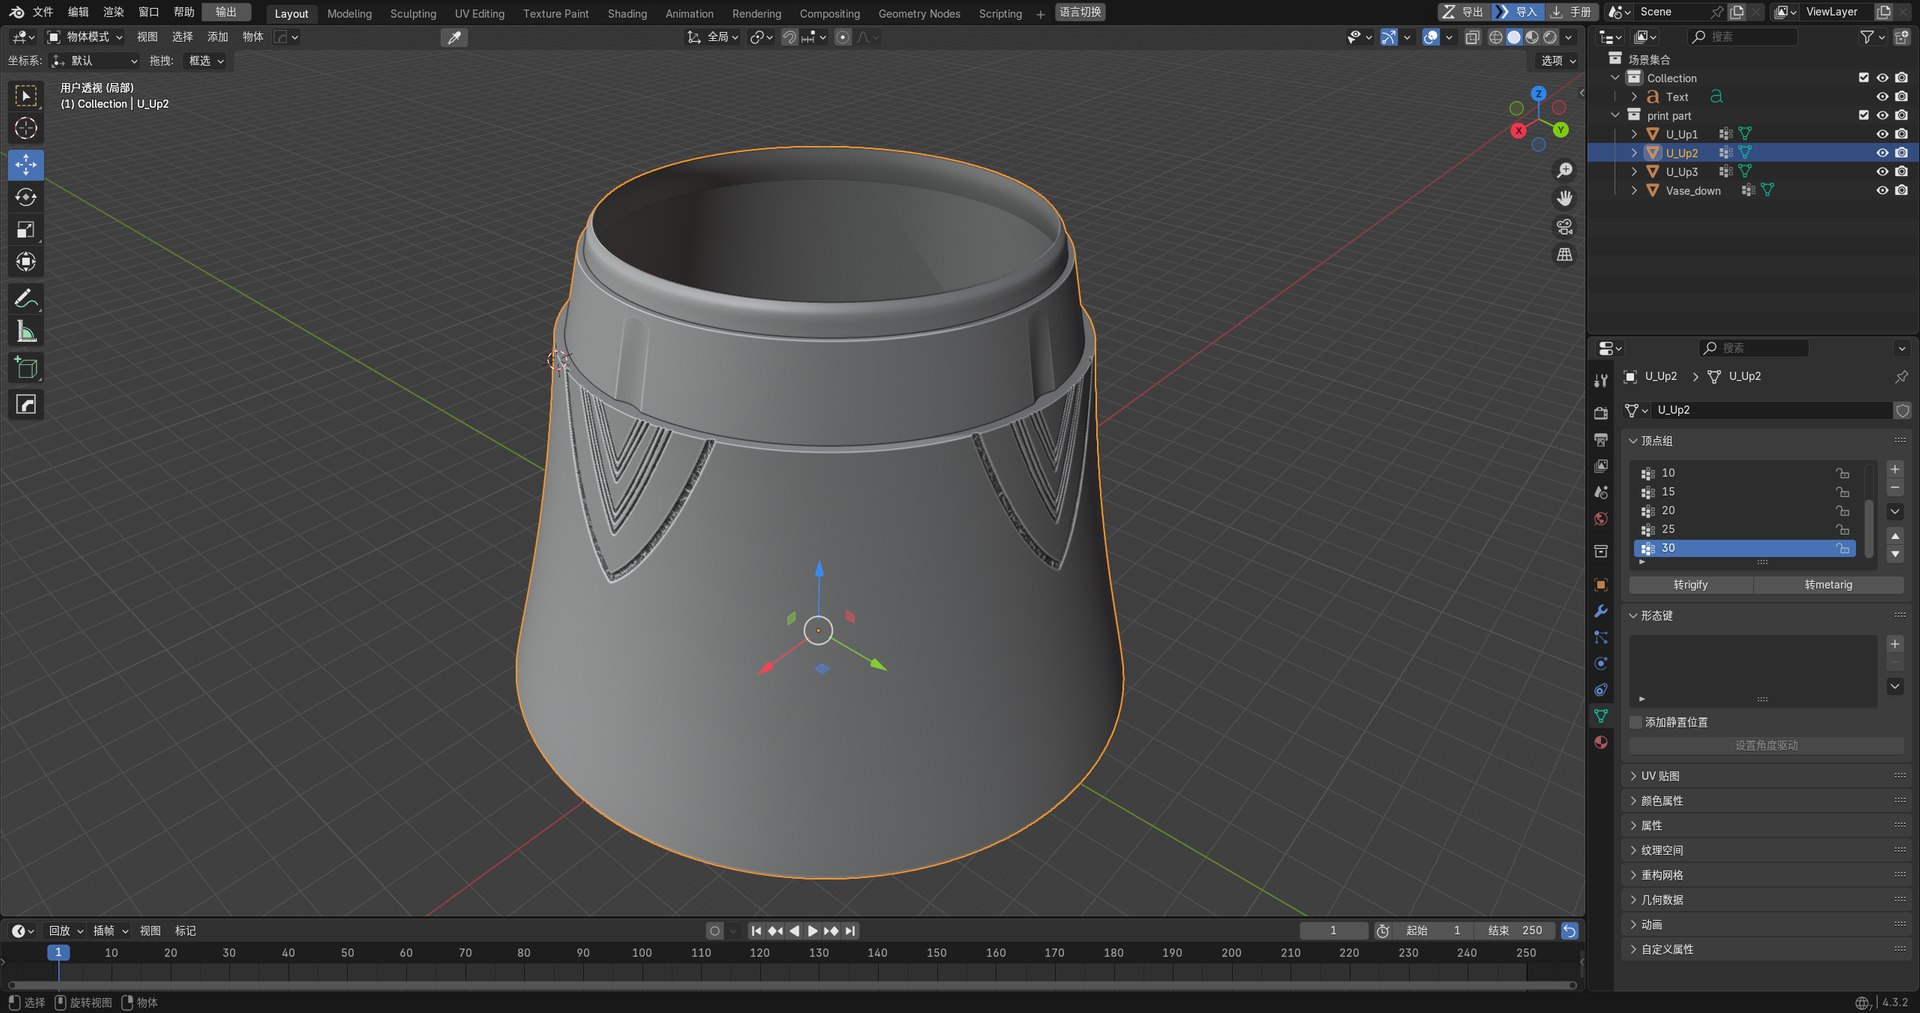
Task: Click the 结束 end frame field
Action: [x=1516, y=931]
